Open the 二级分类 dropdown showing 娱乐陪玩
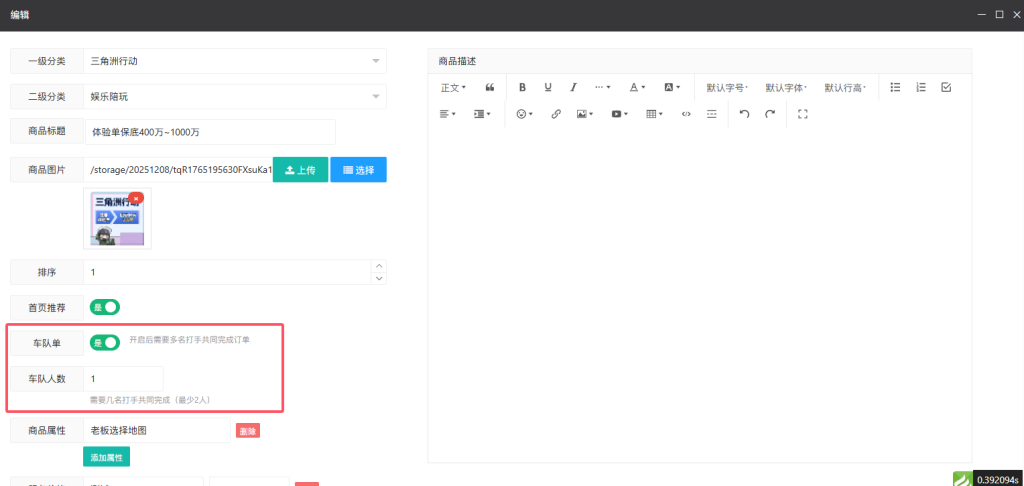 (x=235, y=97)
